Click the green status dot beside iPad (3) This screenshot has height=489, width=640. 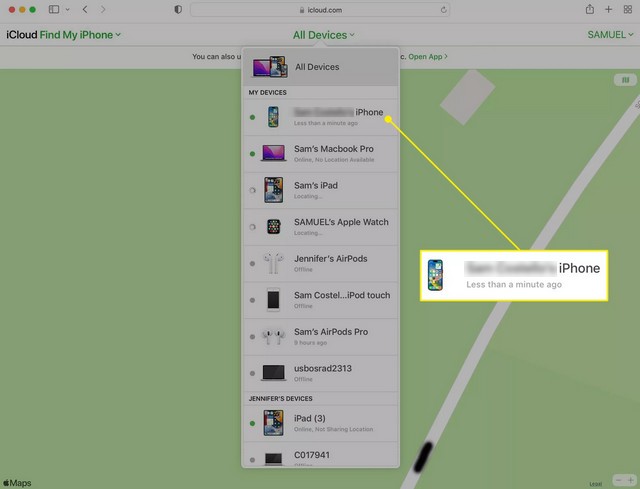coord(252,423)
